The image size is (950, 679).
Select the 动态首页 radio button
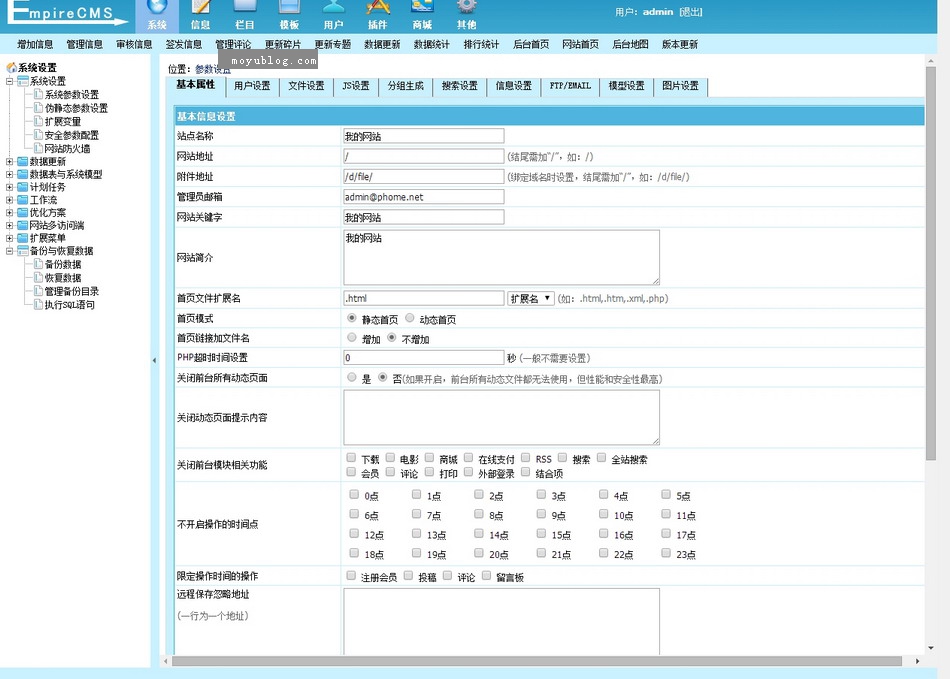click(x=410, y=318)
